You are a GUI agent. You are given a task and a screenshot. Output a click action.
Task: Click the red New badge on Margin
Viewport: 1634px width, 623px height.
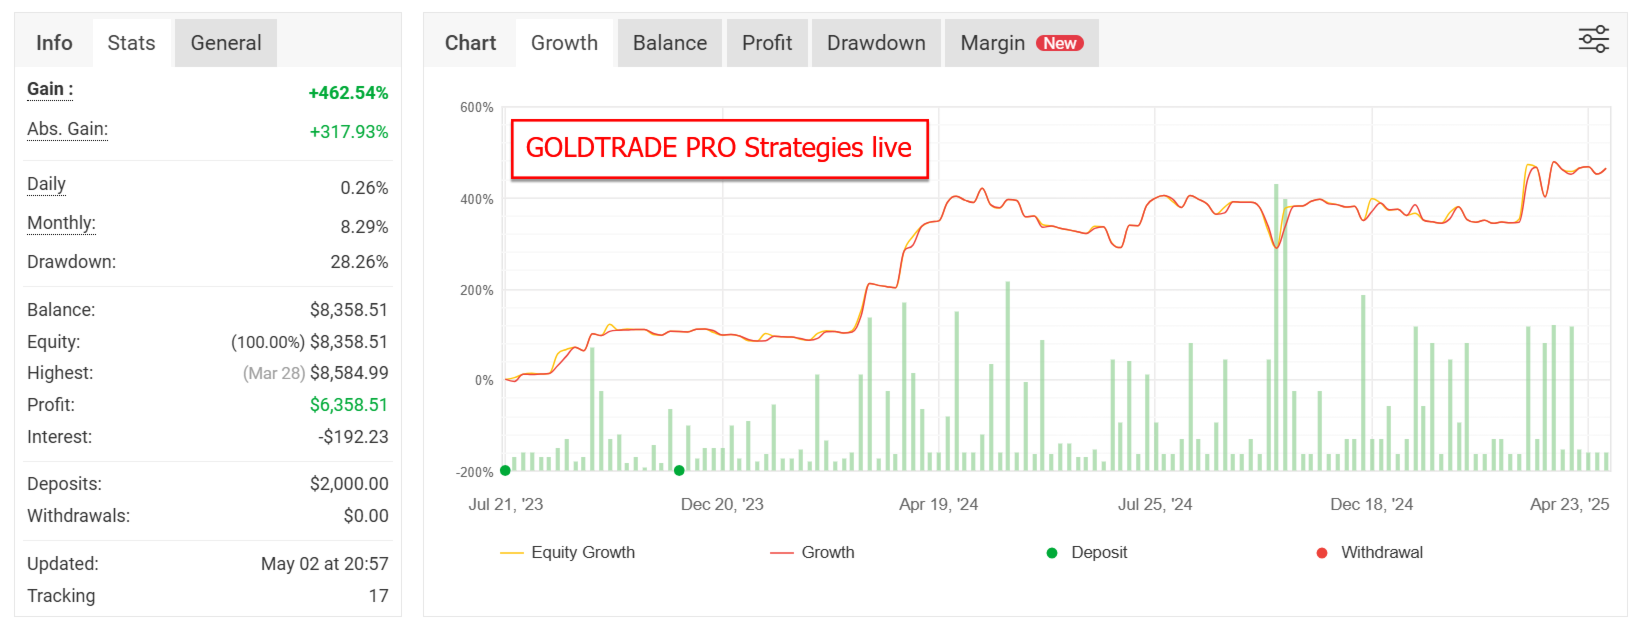tap(1060, 43)
